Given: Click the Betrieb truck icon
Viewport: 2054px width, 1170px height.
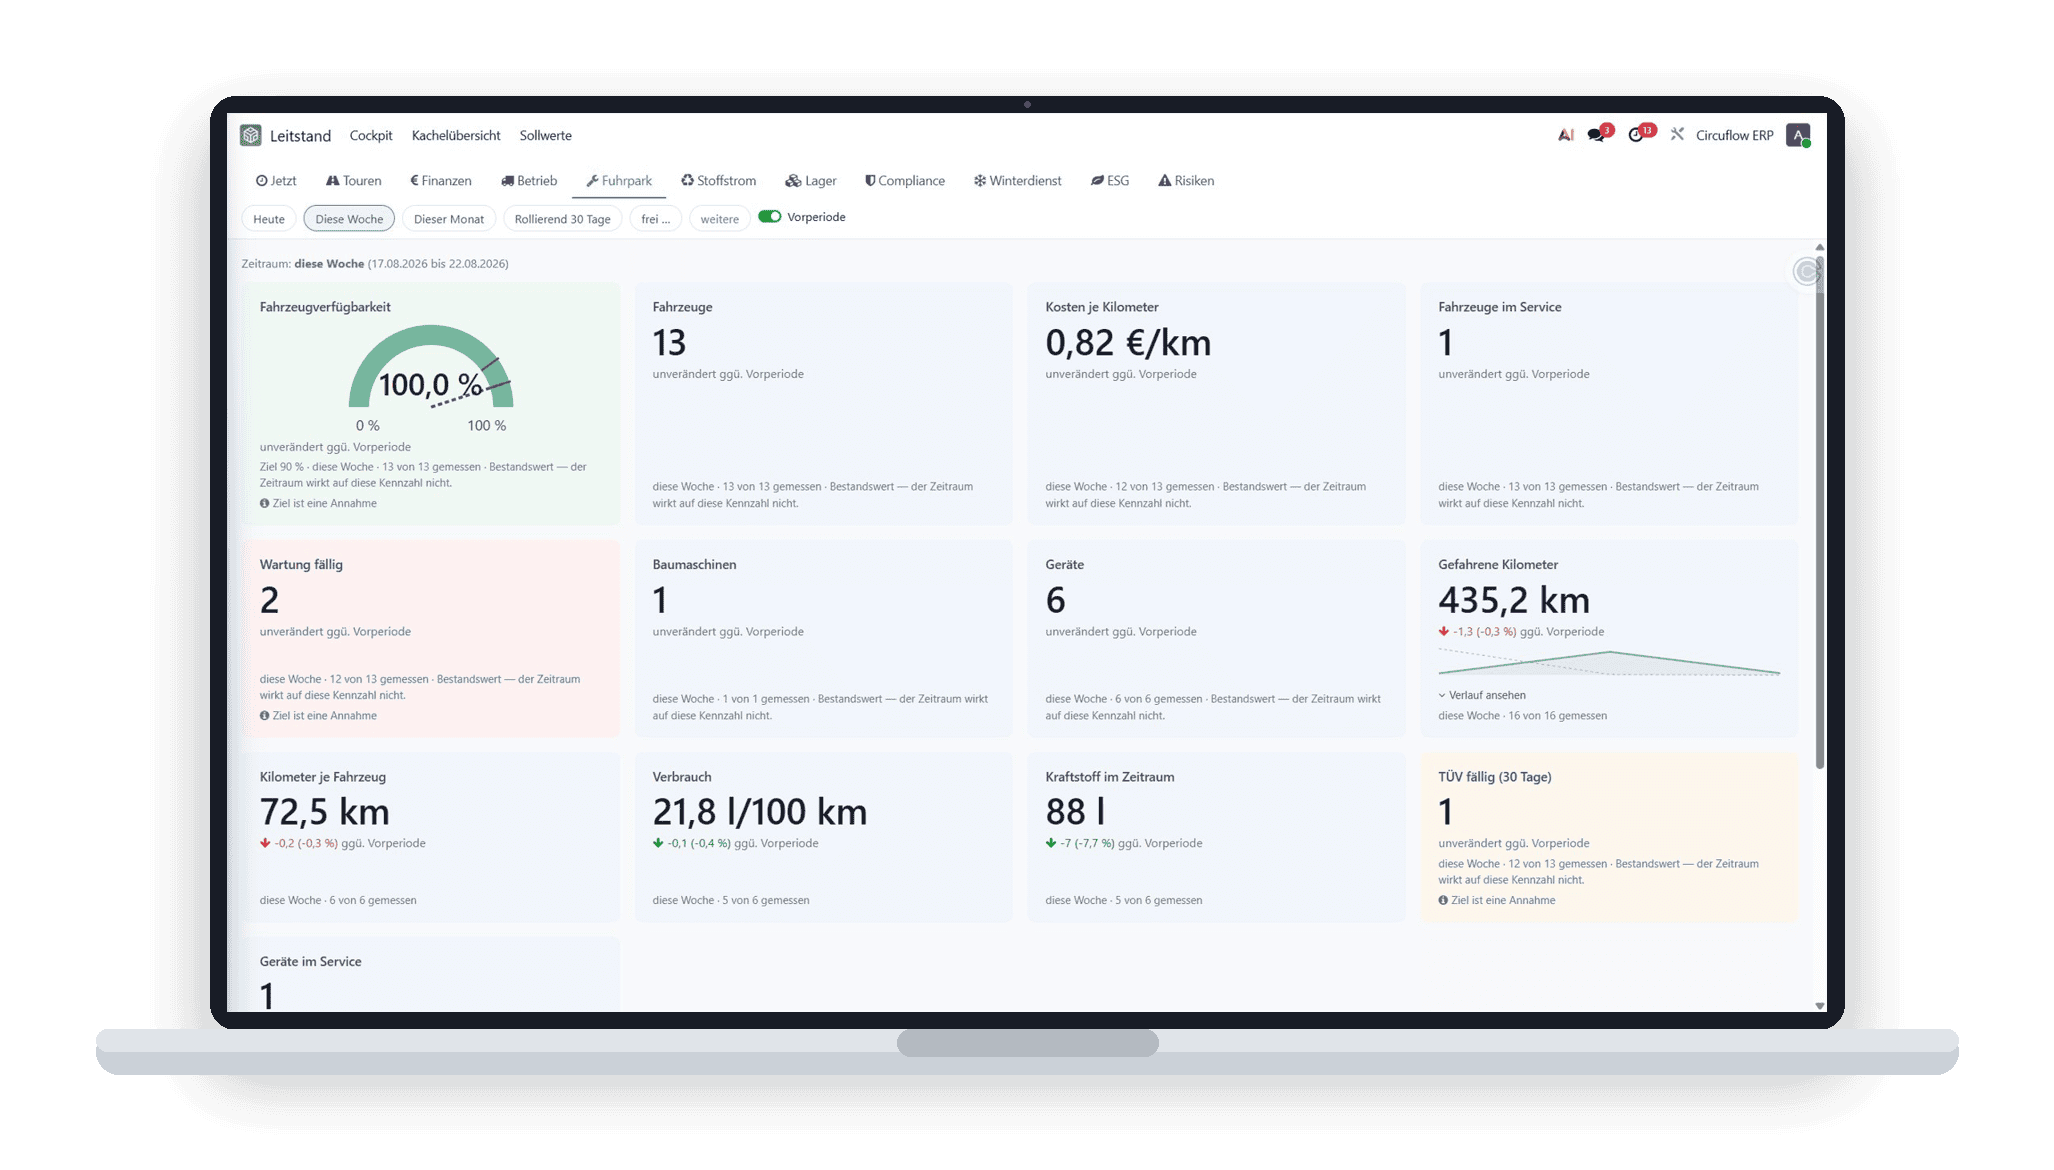Looking at the screenshot, I should click(x=507, y=181).
